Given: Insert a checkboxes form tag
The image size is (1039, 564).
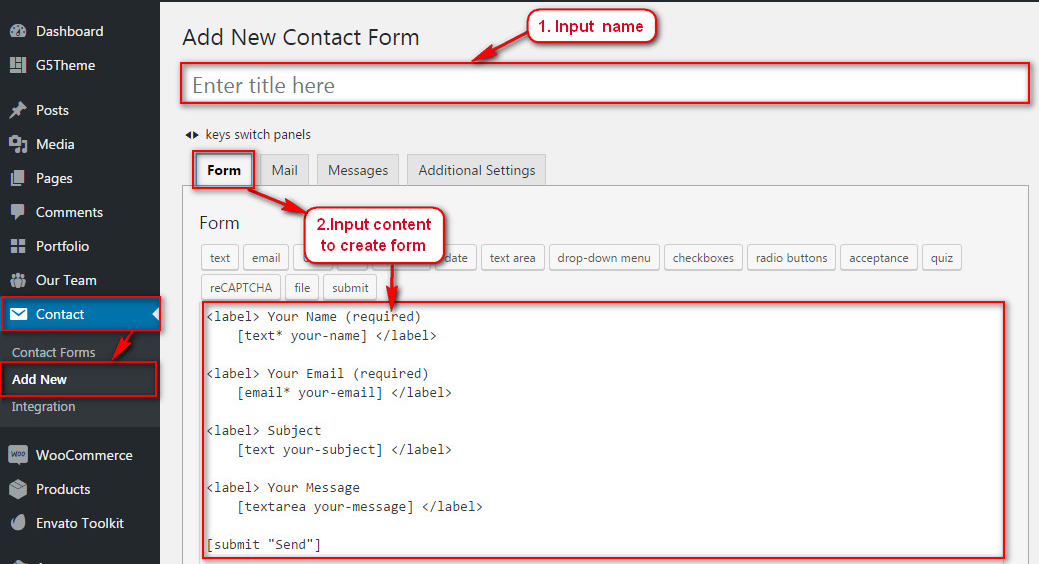Looking at the screenshot, I should coord(703,258).
